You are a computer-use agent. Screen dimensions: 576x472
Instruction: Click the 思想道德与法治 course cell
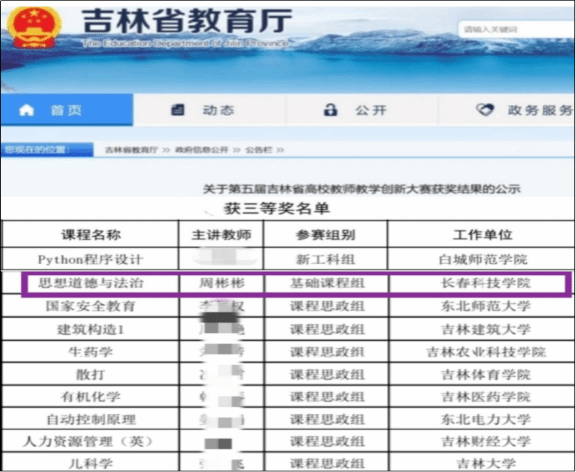coord(91,283)
